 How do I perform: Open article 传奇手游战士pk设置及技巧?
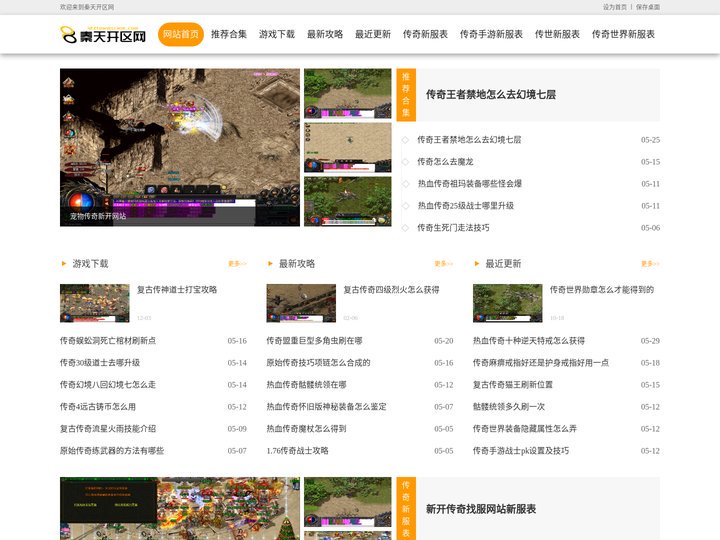[x=521, y=451]
